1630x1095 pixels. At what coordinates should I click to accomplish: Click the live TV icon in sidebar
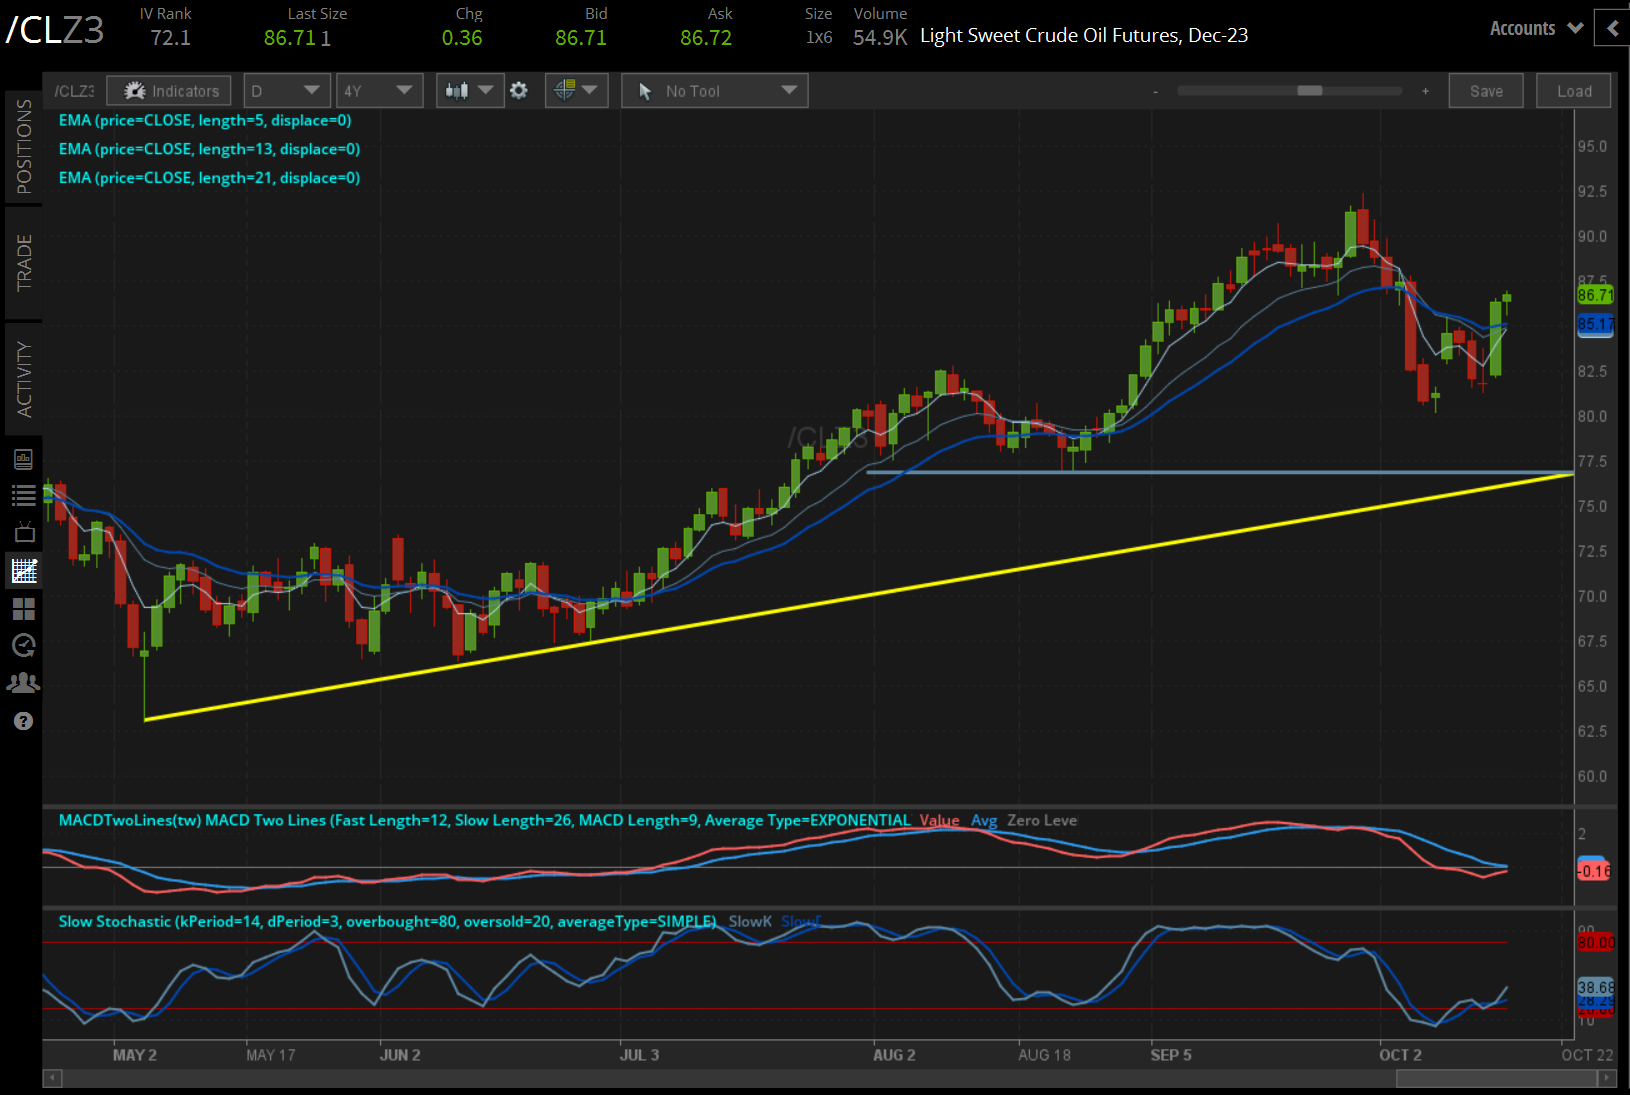[x=23, y=532]
